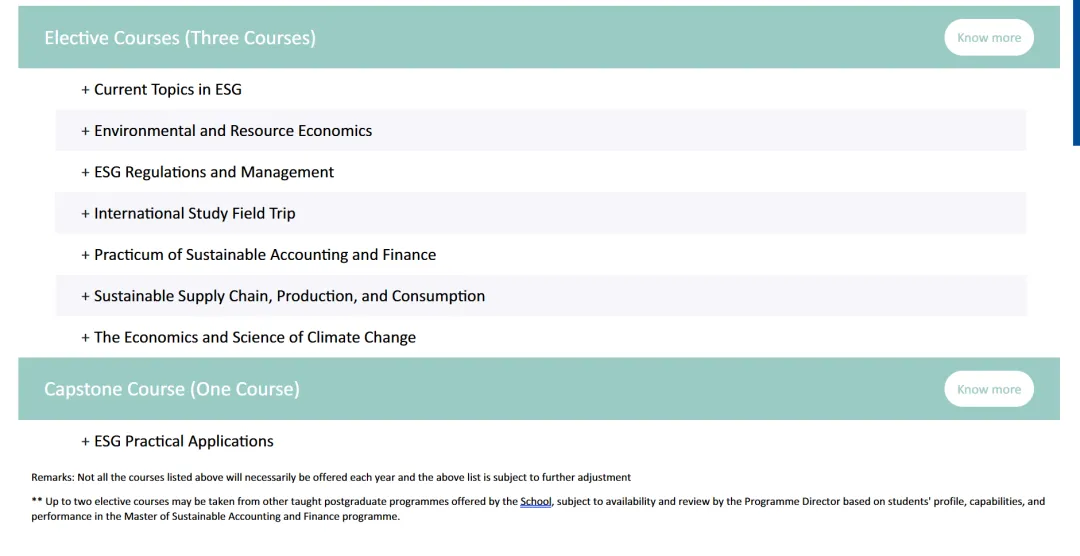Expand International Study Field Trip row

coord(541,213)
